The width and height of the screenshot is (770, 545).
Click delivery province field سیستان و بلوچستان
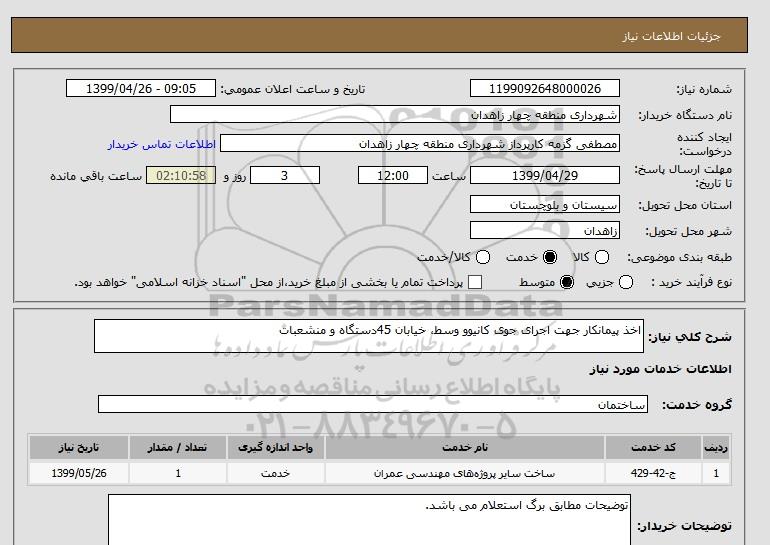click(545, 204)
